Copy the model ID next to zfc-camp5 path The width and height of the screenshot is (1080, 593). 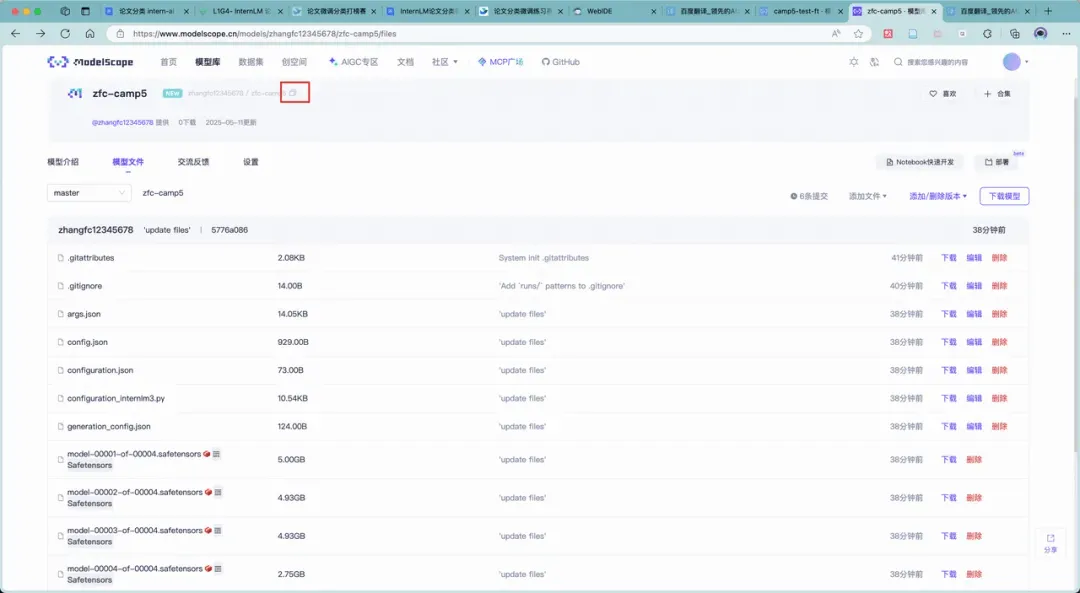coord(293,93)
